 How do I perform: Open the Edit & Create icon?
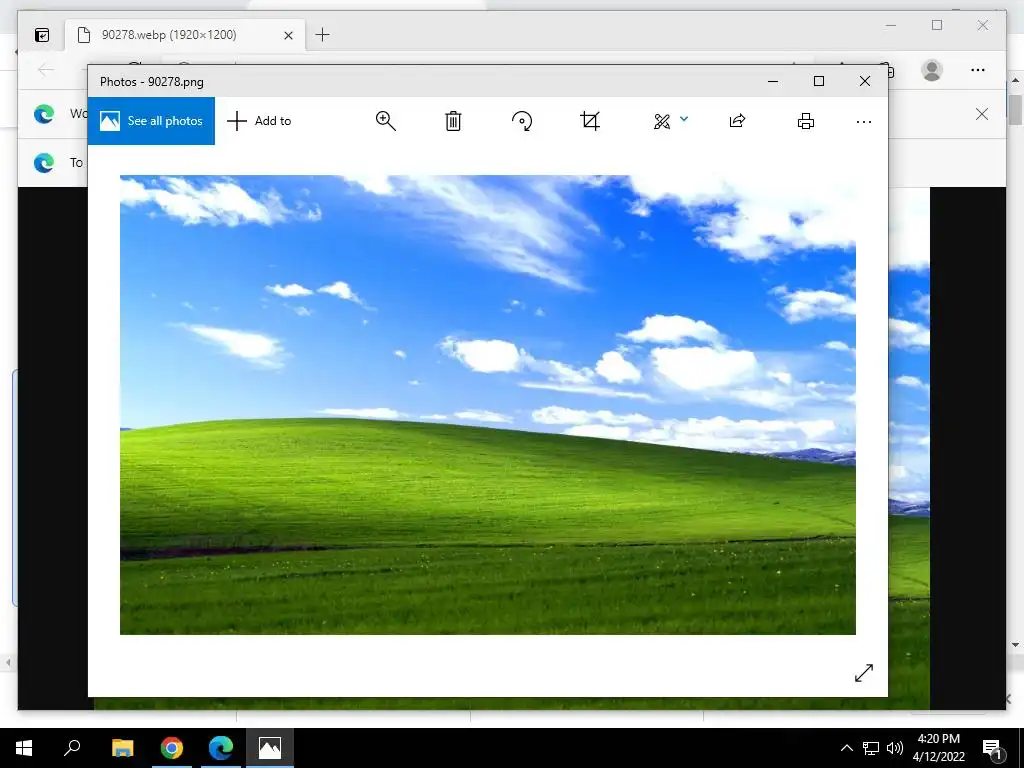tap(662, 121)
